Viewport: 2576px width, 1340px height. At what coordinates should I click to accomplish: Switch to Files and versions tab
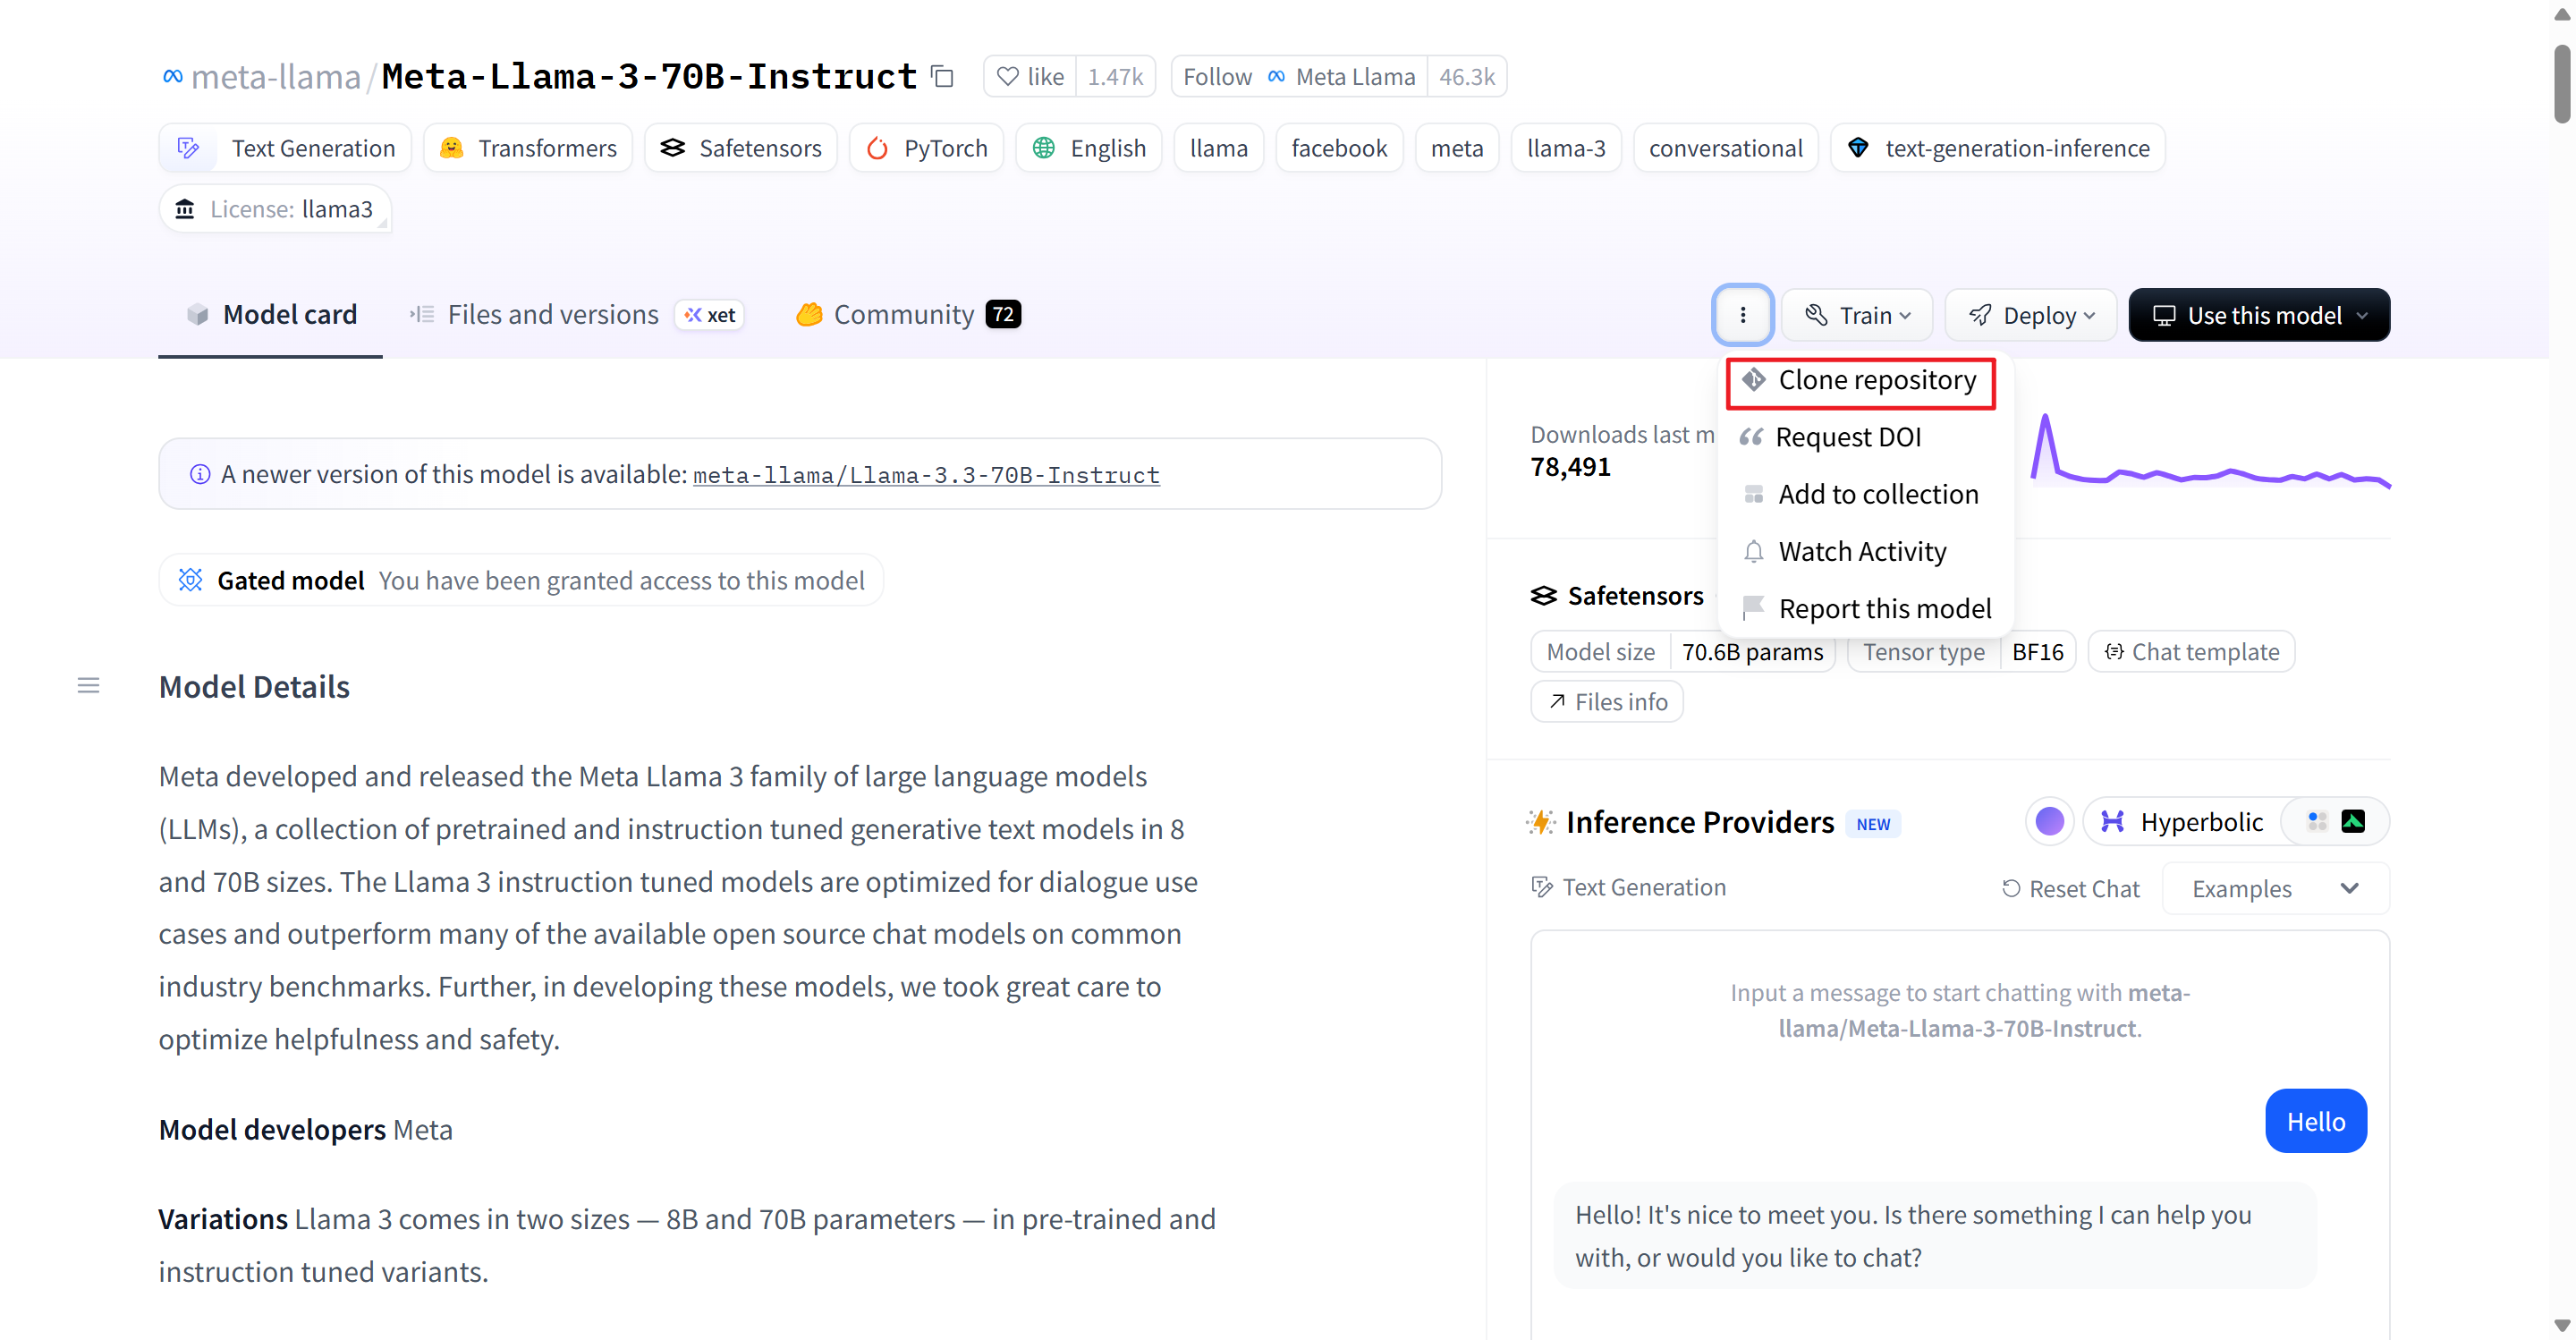552,314
